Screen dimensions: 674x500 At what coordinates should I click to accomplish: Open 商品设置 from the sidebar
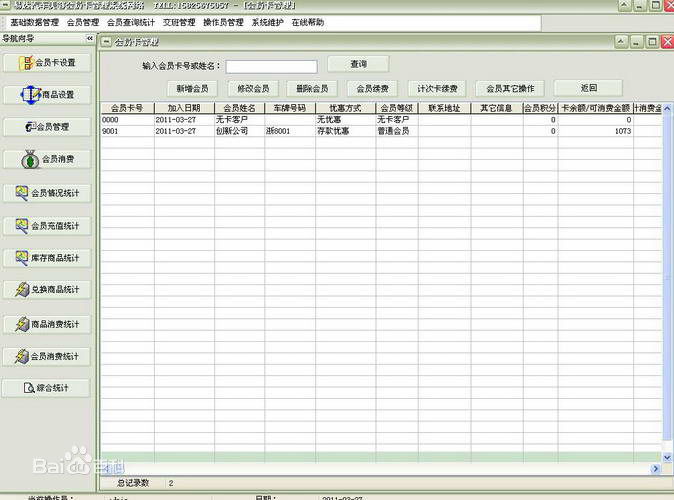[47, 95]
